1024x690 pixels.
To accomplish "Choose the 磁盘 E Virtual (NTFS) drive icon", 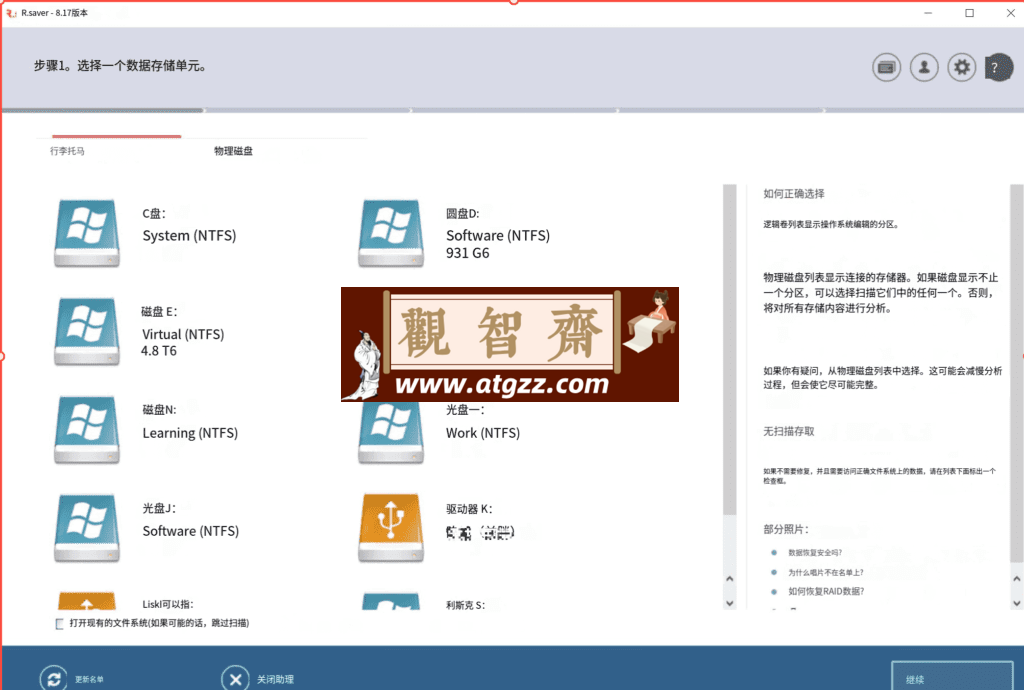I will click(x=87, y=332).
